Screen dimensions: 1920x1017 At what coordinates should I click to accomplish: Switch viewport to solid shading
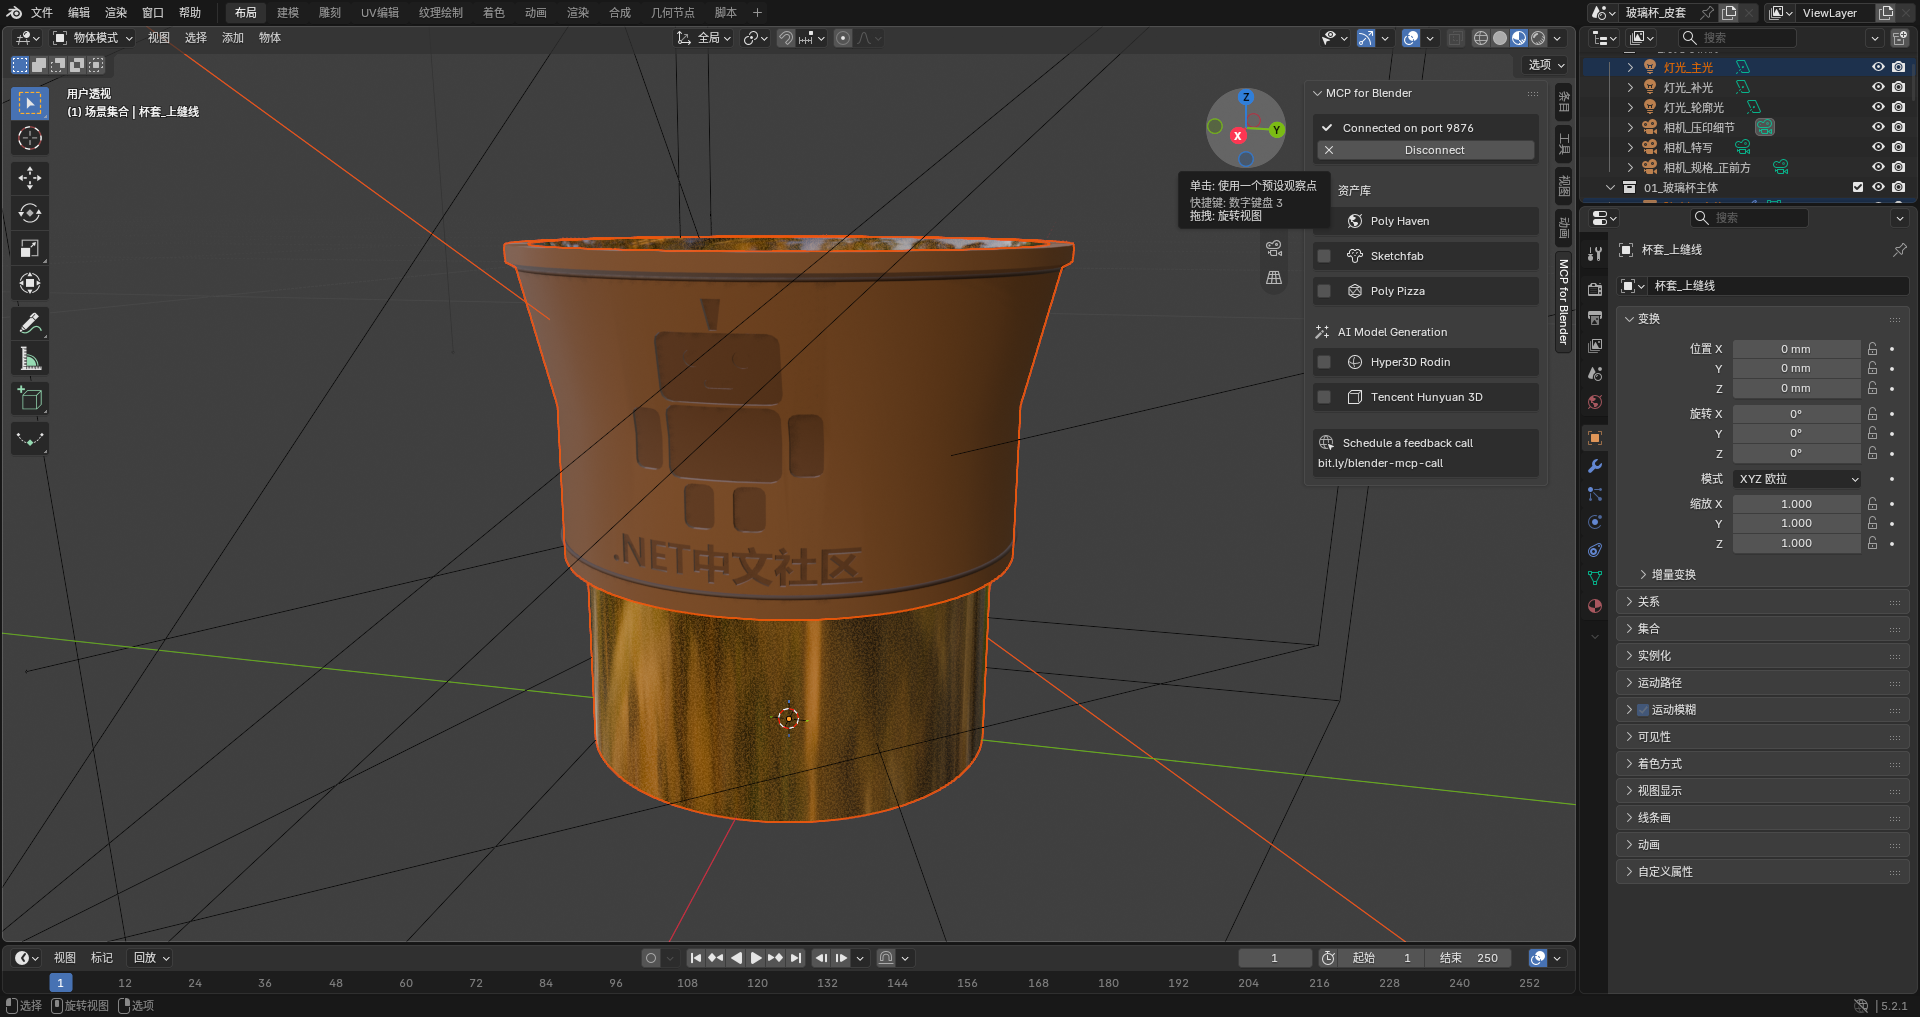coord(1500,38)
